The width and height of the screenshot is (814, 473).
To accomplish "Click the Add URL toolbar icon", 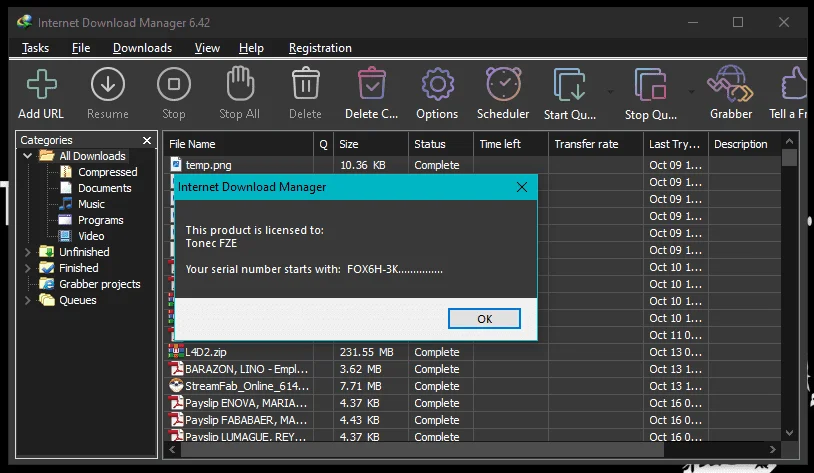I will tap(42, 85).
